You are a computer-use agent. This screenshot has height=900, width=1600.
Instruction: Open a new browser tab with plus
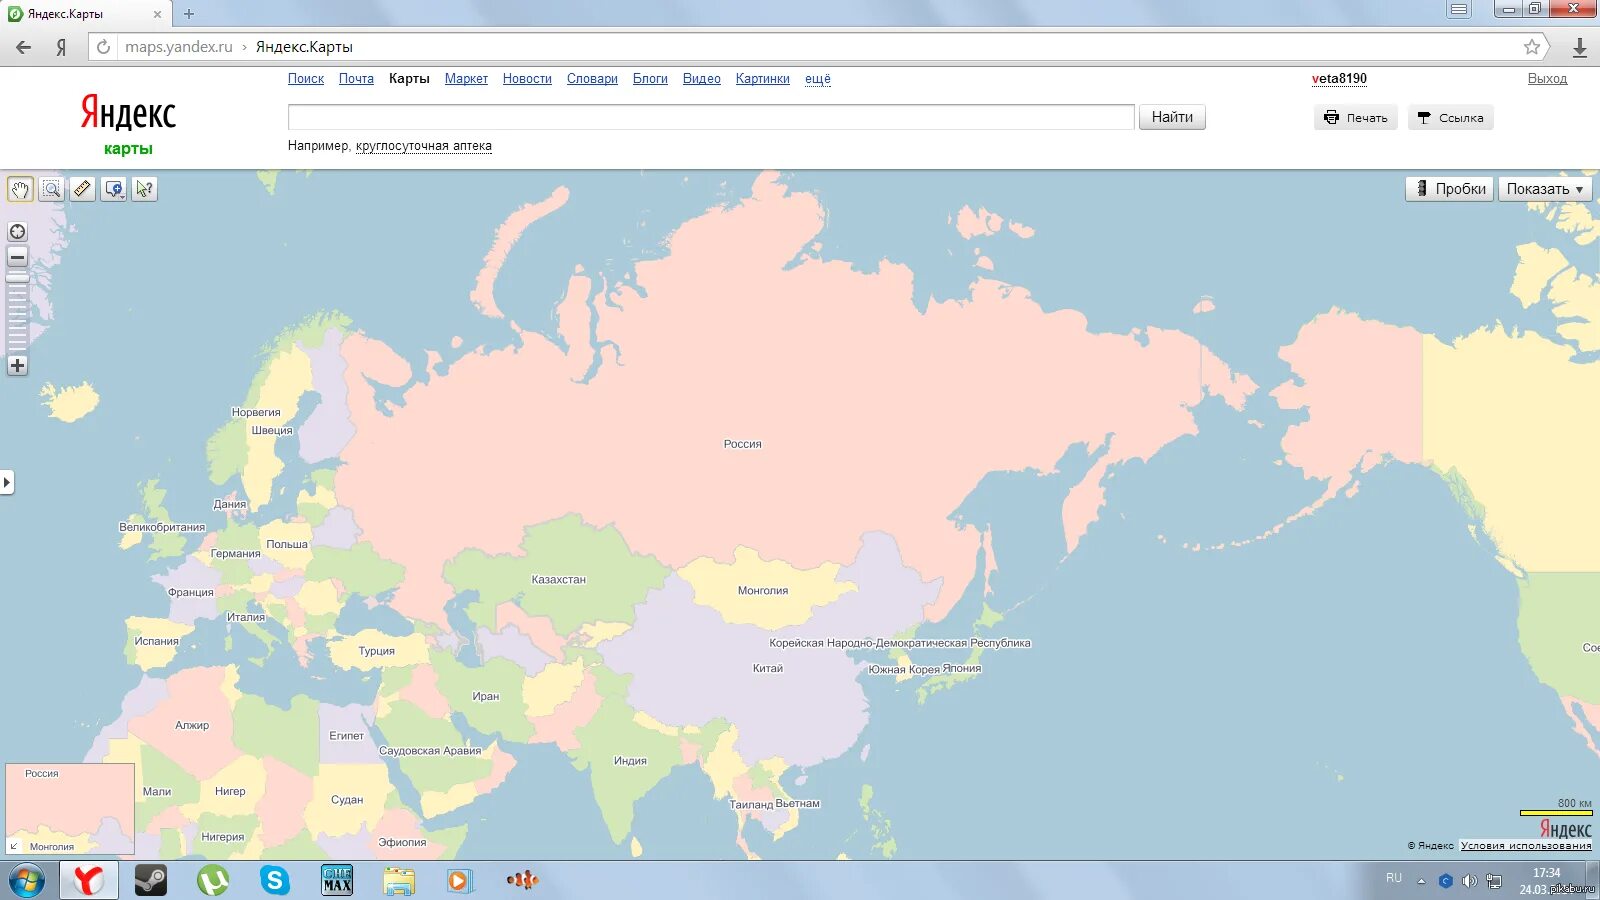click(x=189, y=14)
